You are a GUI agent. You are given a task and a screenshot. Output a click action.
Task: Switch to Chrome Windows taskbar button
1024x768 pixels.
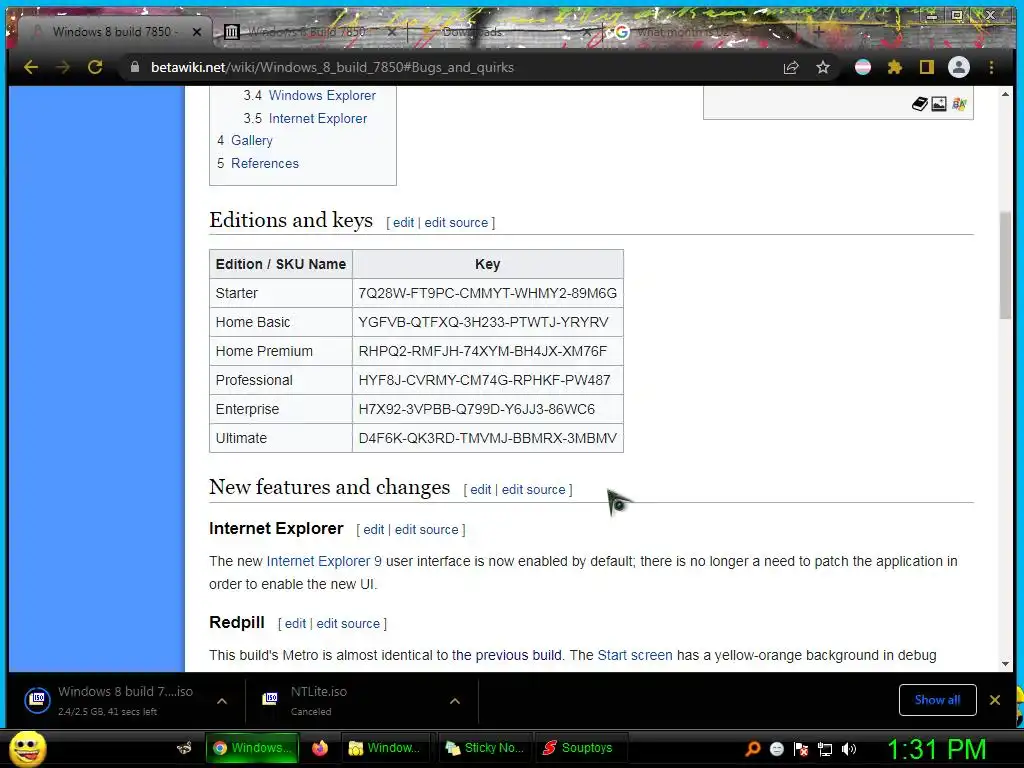(x=252, y=748)
